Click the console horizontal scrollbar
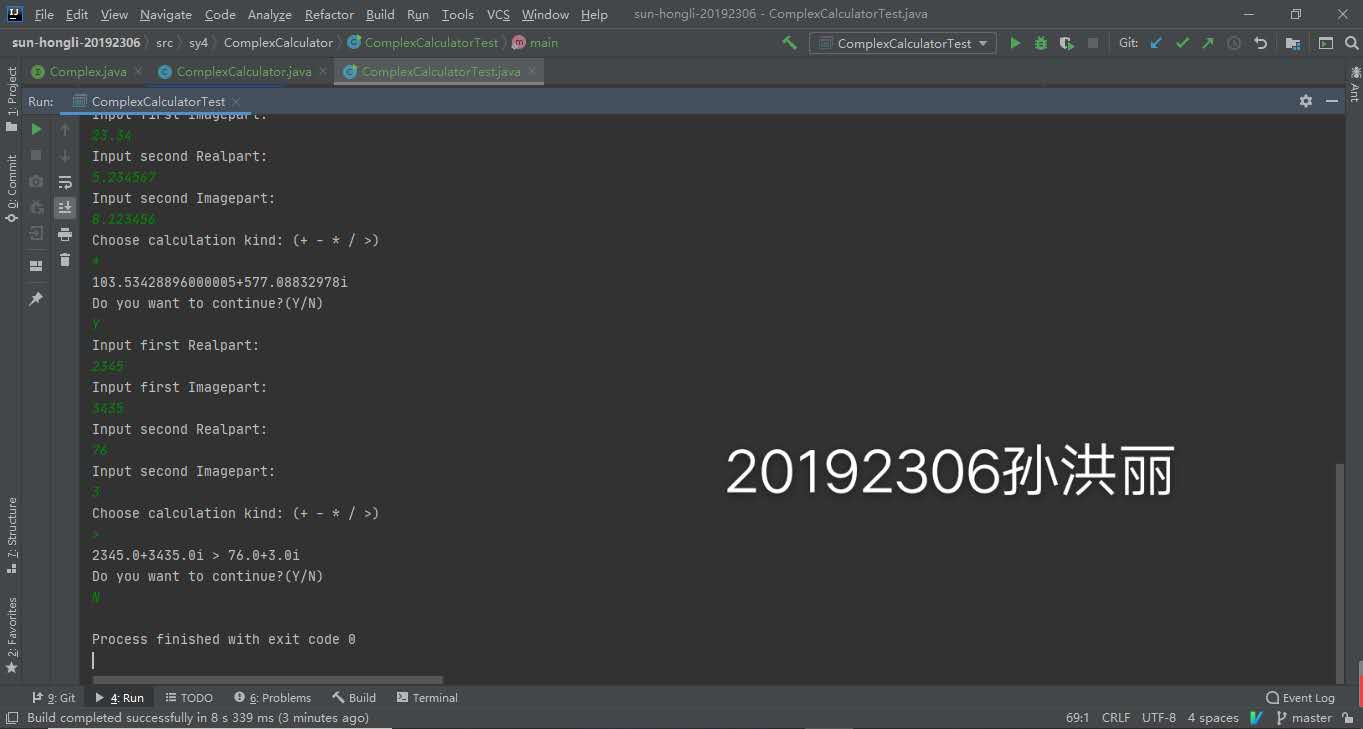 click(267, 680)
